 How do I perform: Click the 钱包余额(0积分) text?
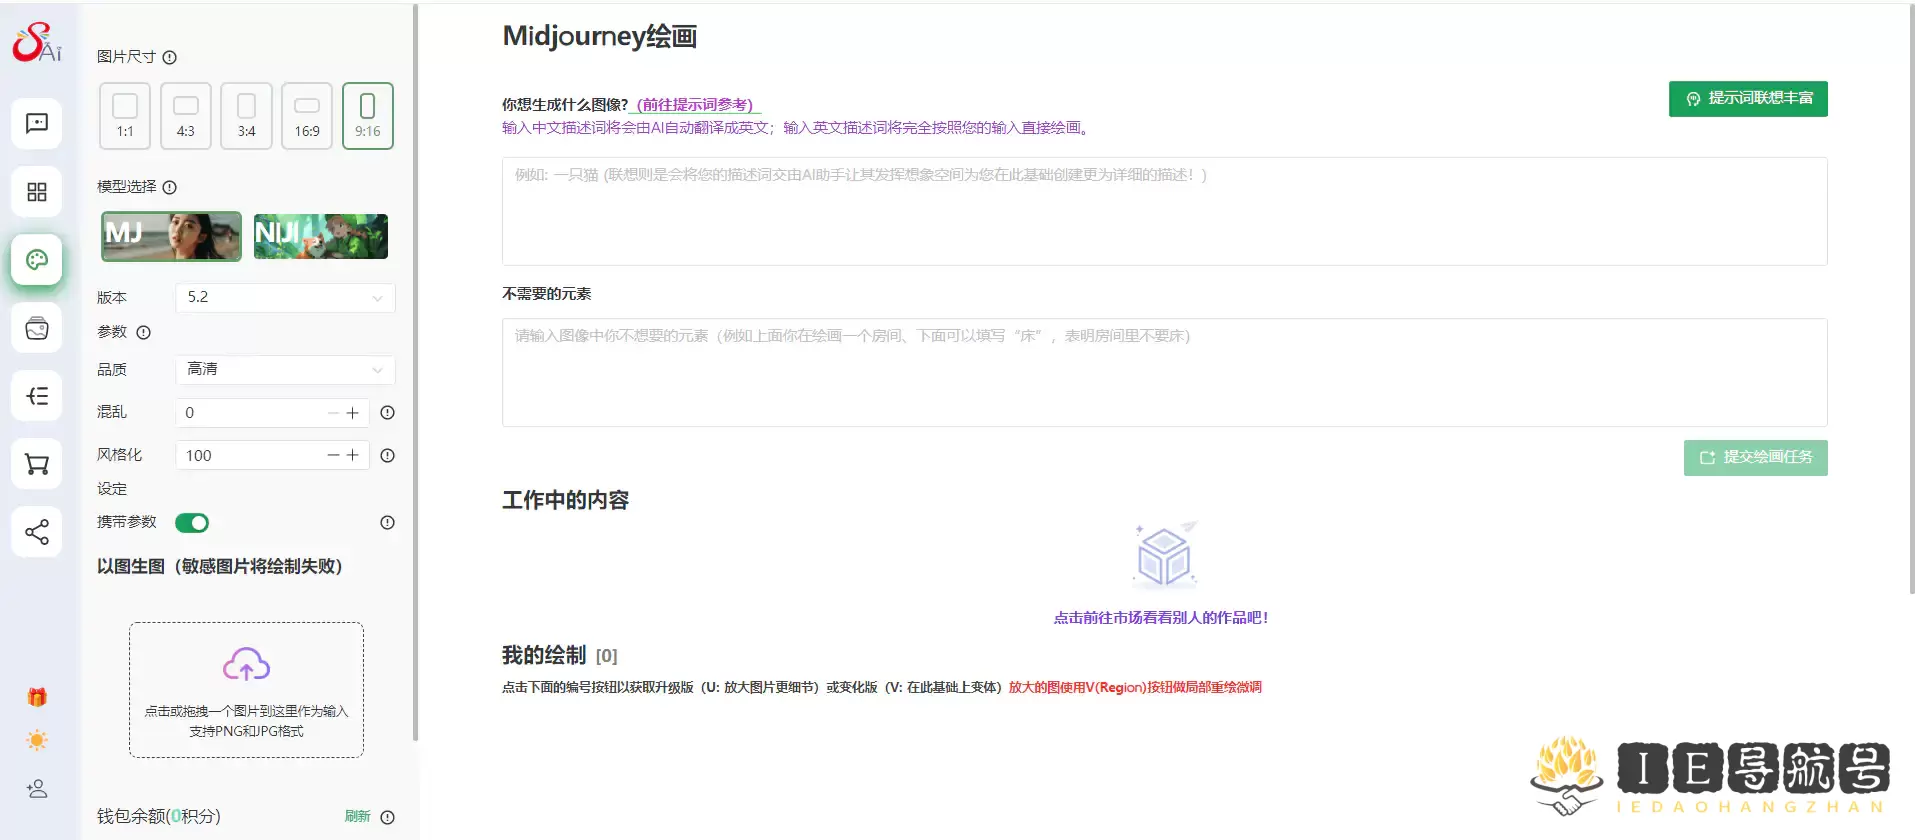159,816
